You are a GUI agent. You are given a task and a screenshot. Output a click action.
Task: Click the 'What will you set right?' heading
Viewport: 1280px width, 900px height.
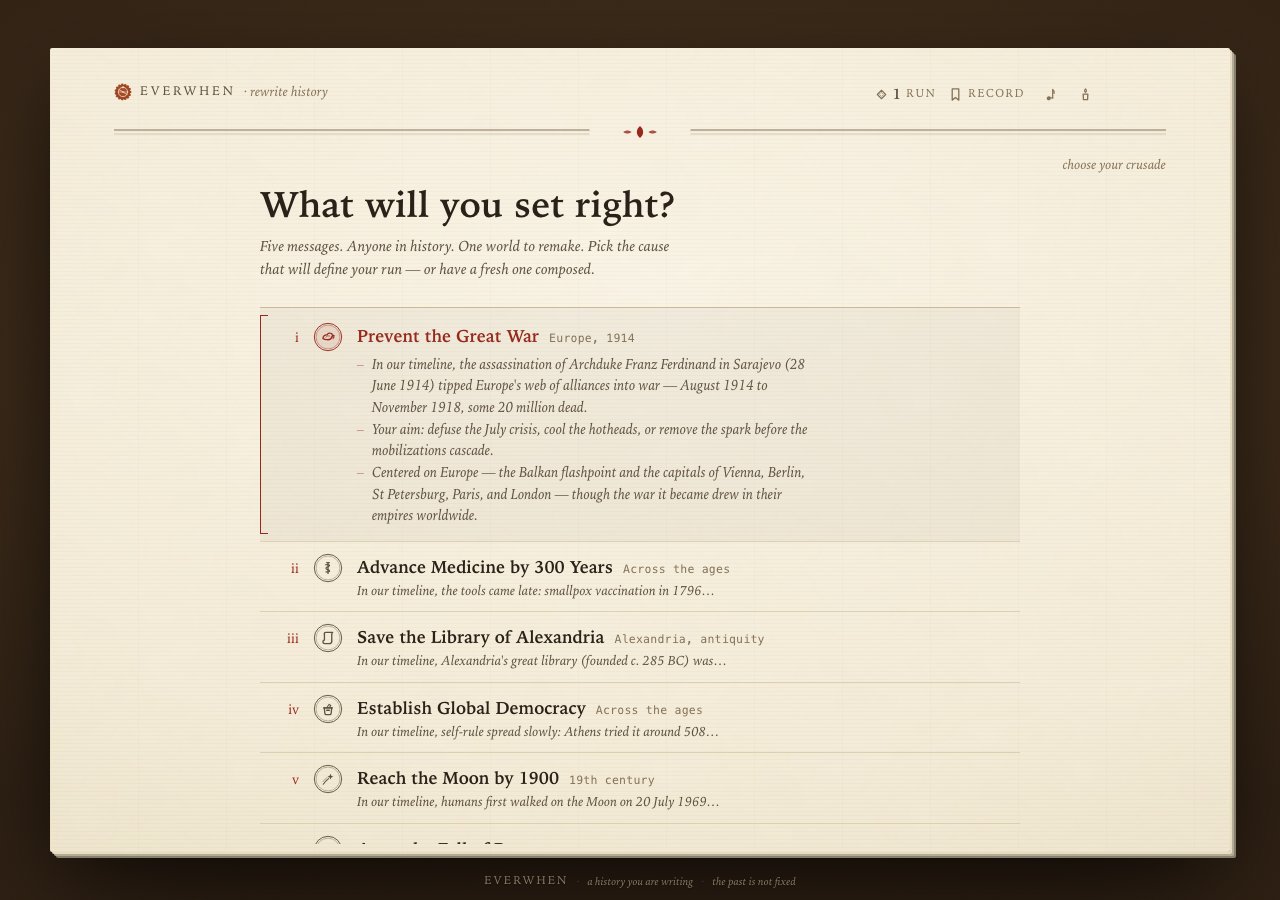pos(467,205)
